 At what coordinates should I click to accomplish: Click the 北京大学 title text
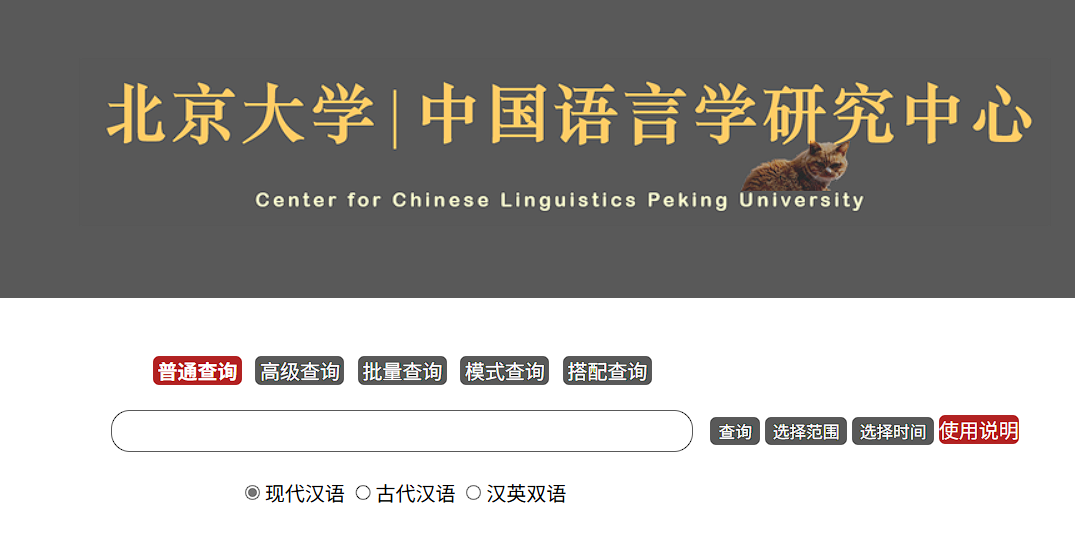[x=241, y=114]
